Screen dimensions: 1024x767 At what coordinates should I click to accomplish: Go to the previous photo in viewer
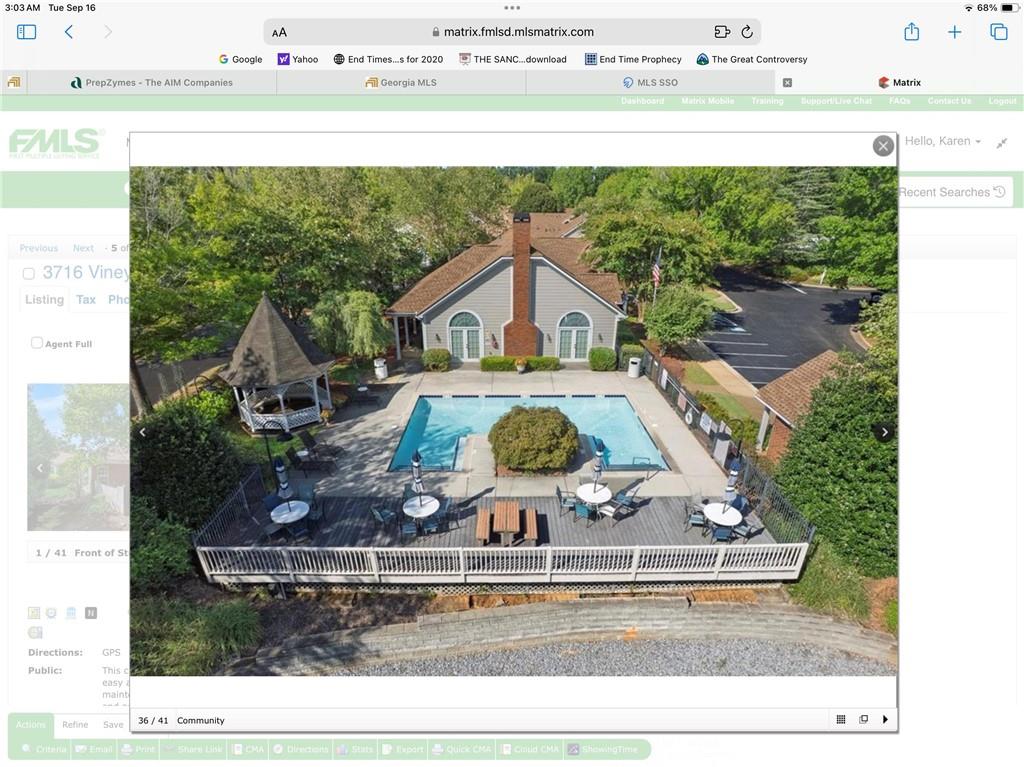[142, 432]
